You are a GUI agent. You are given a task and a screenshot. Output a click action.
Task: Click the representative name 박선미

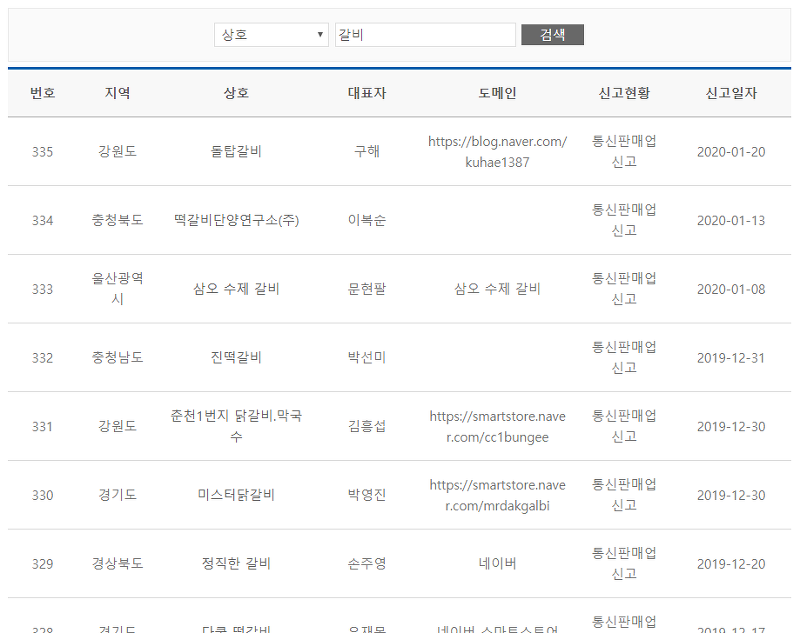[x=365, y=357]
